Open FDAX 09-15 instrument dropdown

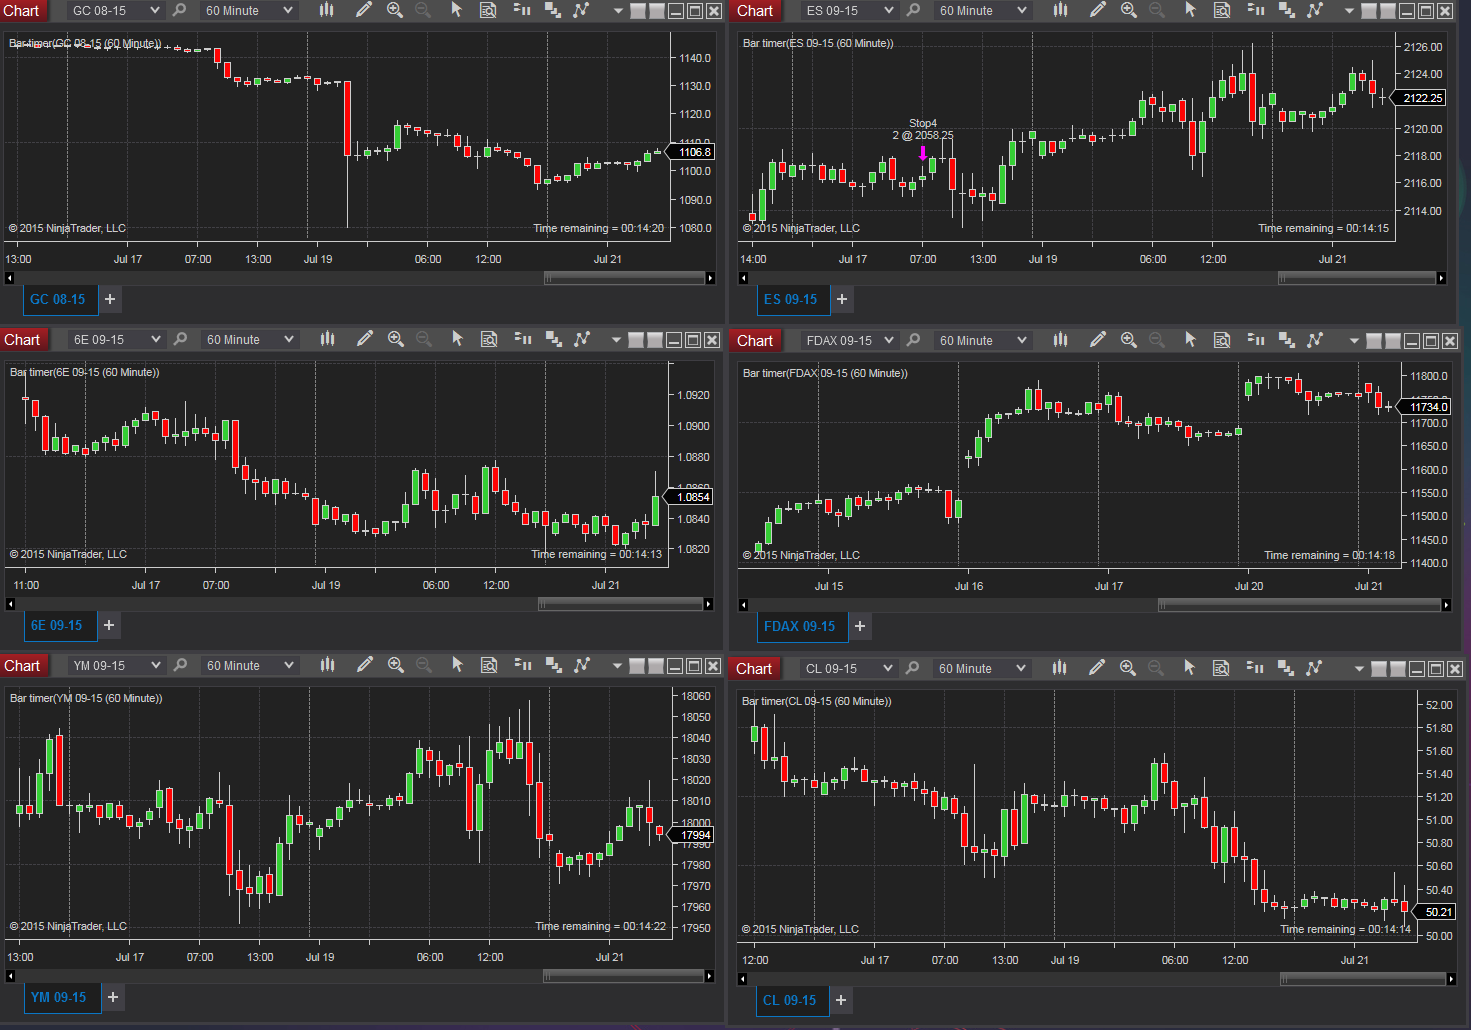click(x=848, y=340)
